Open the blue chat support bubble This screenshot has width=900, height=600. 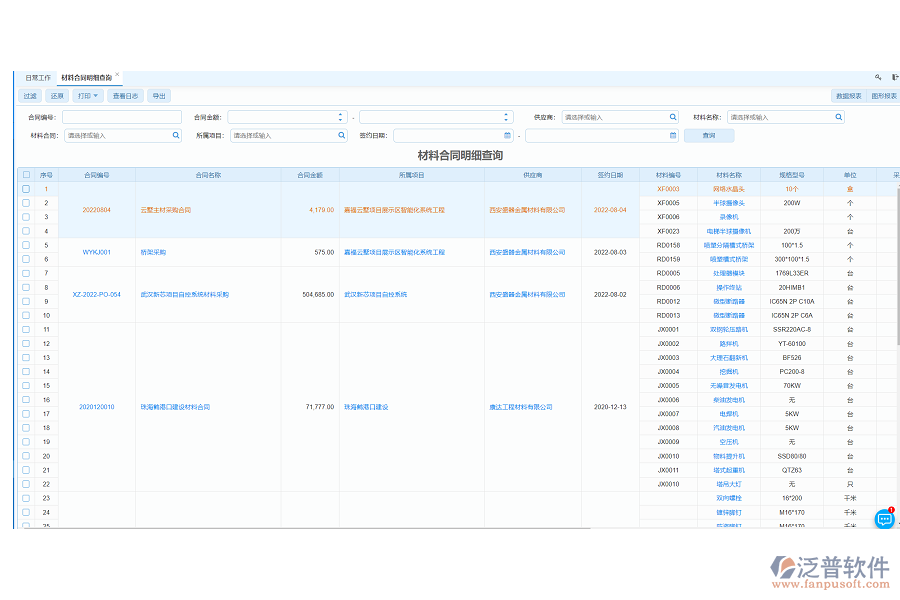pyautogui.click(x=884, y=518)
